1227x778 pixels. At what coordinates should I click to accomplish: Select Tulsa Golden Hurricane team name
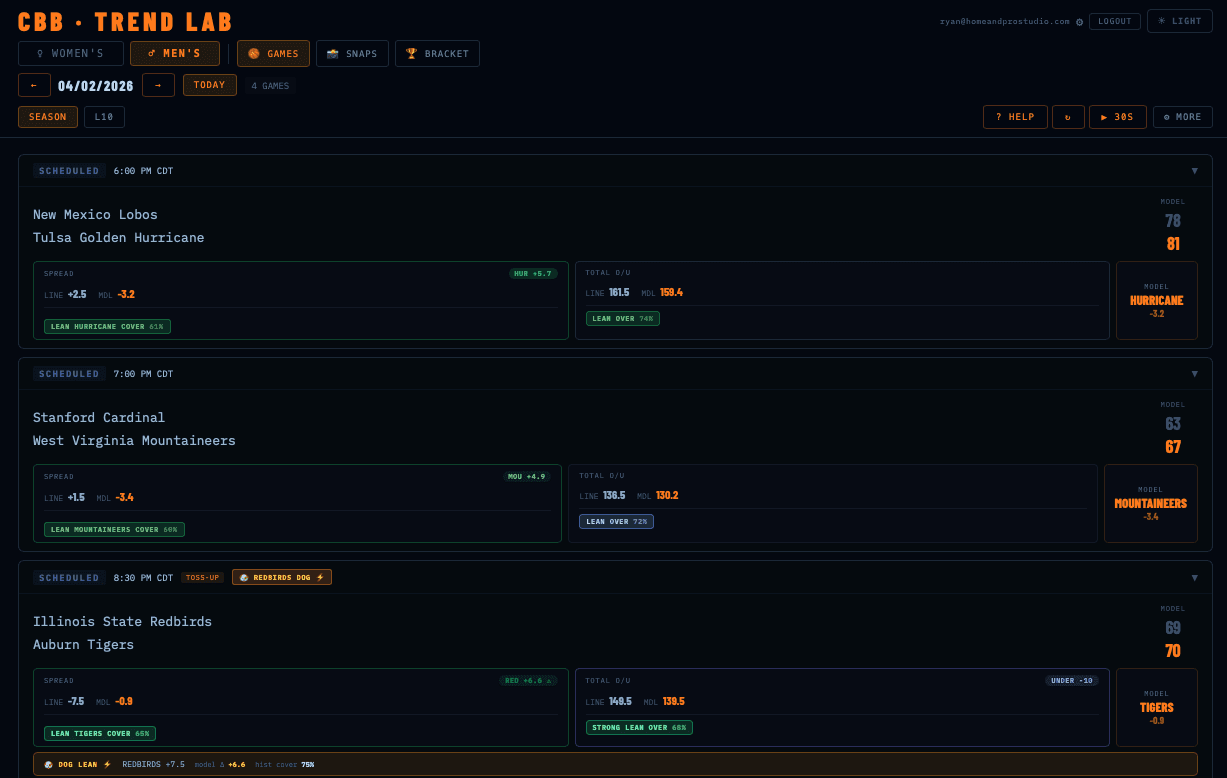pyautogui.click(x=118, y=237)
